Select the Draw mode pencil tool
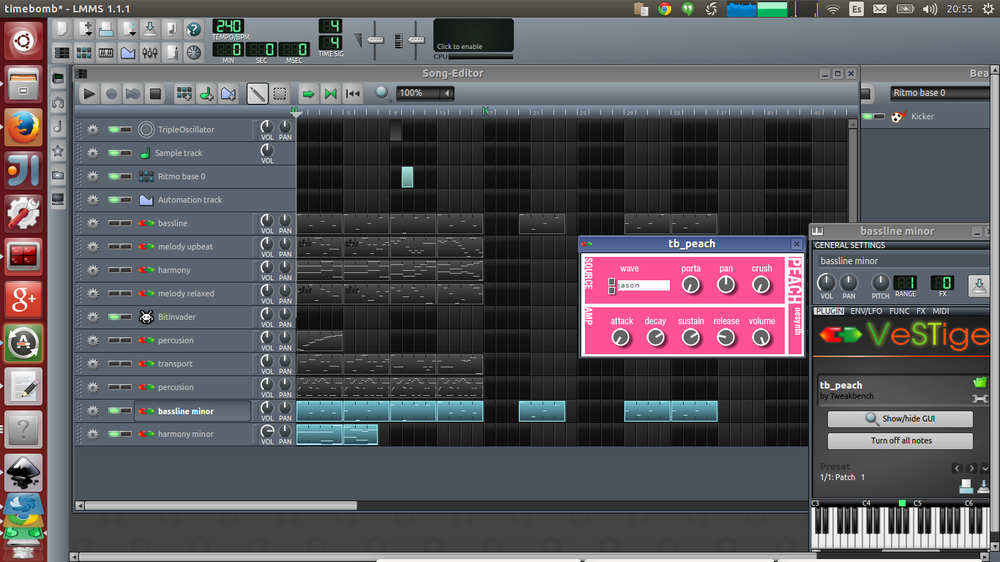The height and width of the screenshot is (562, 1000). [258, 94]
